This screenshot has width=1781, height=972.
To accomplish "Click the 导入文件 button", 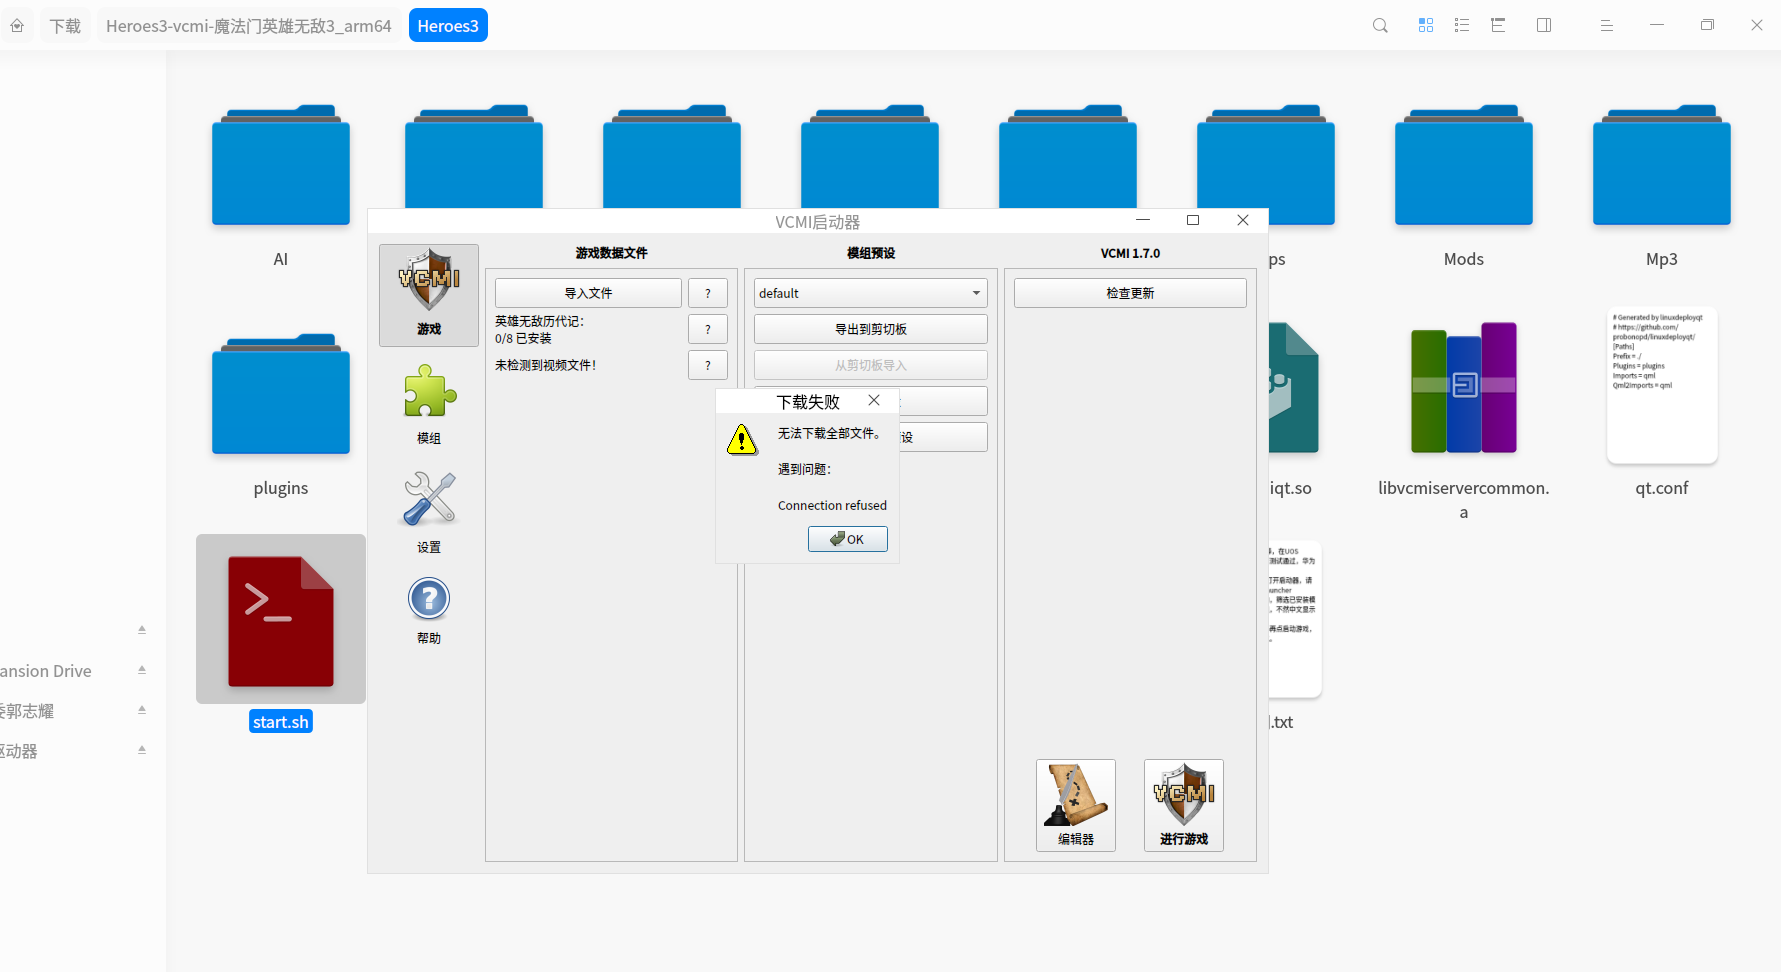I will pos(588,293).
